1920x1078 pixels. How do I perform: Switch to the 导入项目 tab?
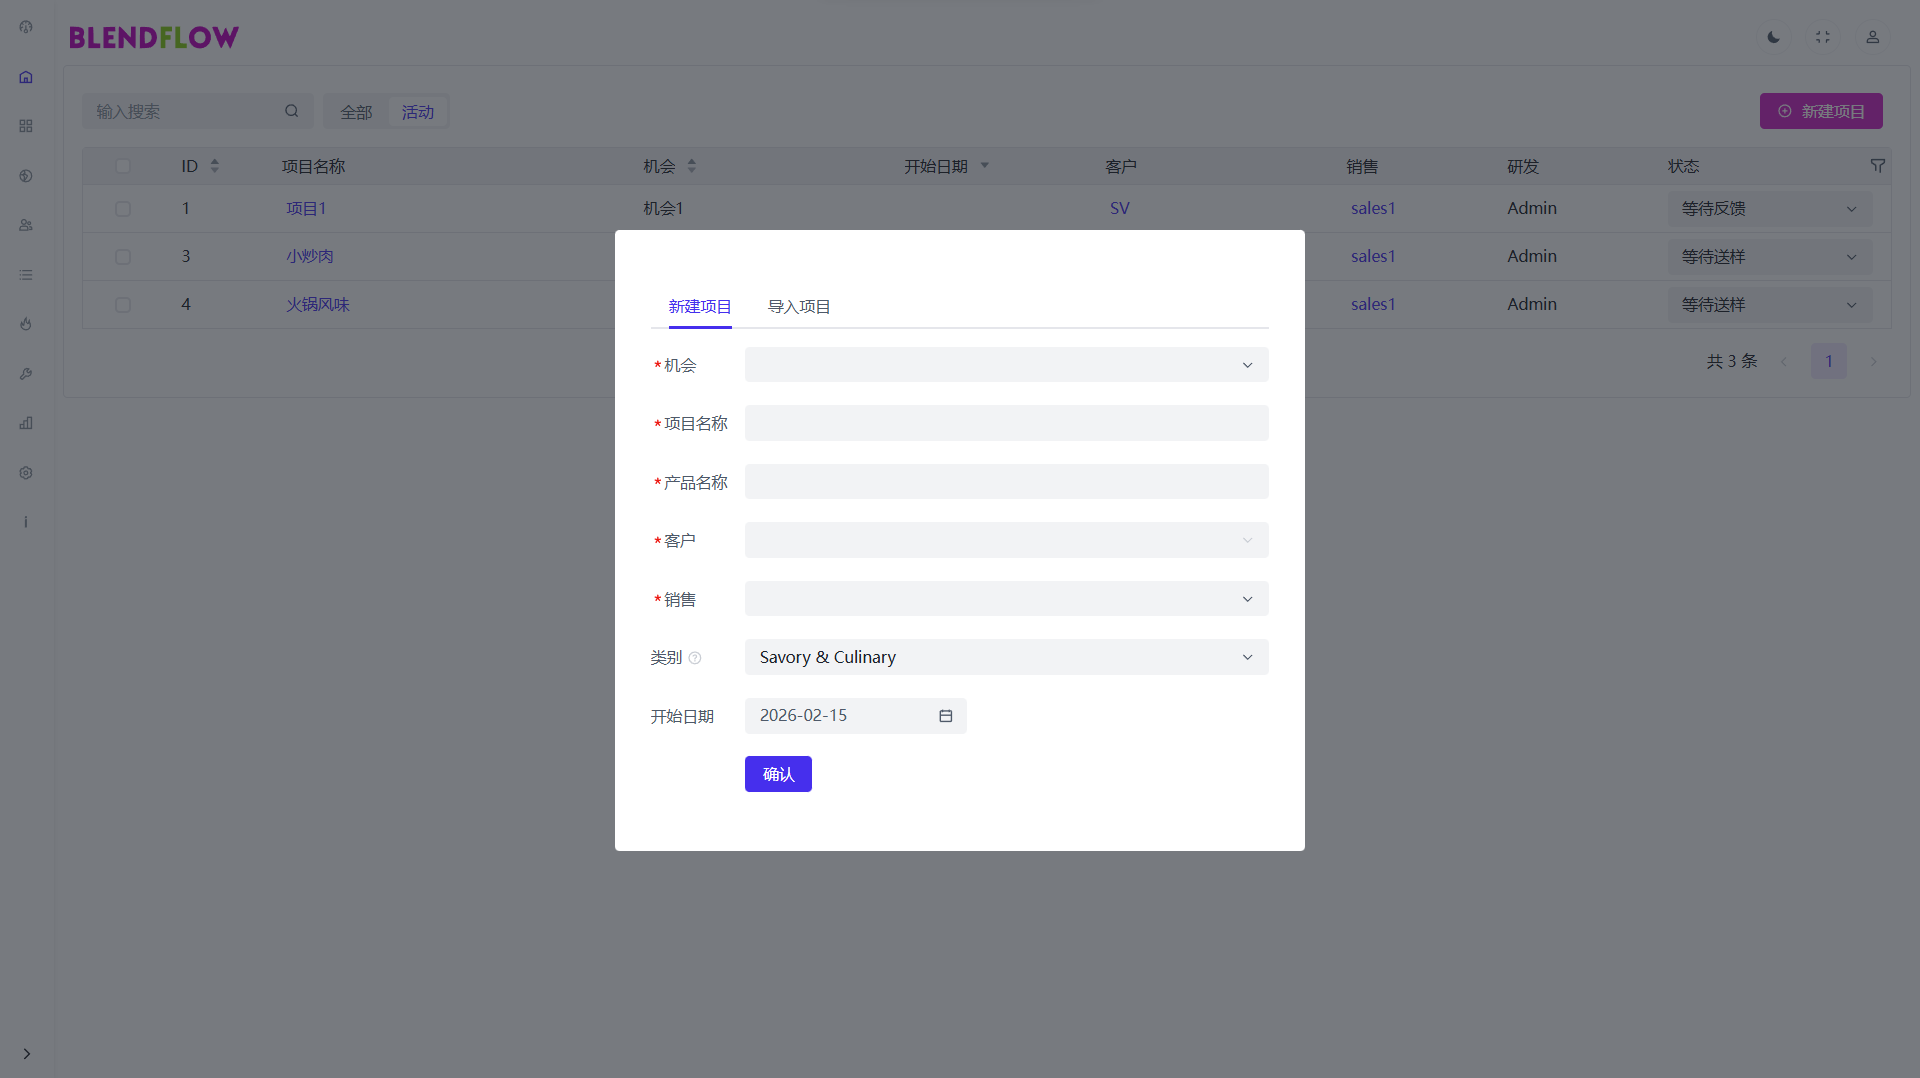tap(798, 307)
